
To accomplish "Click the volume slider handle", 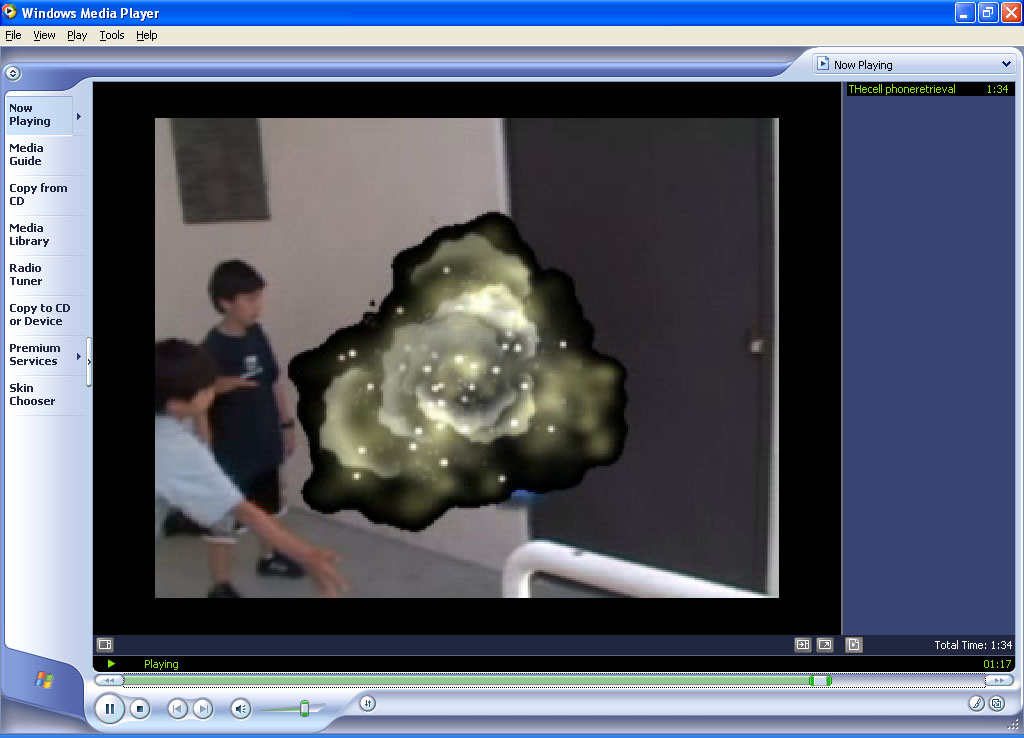I will pyautogui.click(x=304, y=709).
